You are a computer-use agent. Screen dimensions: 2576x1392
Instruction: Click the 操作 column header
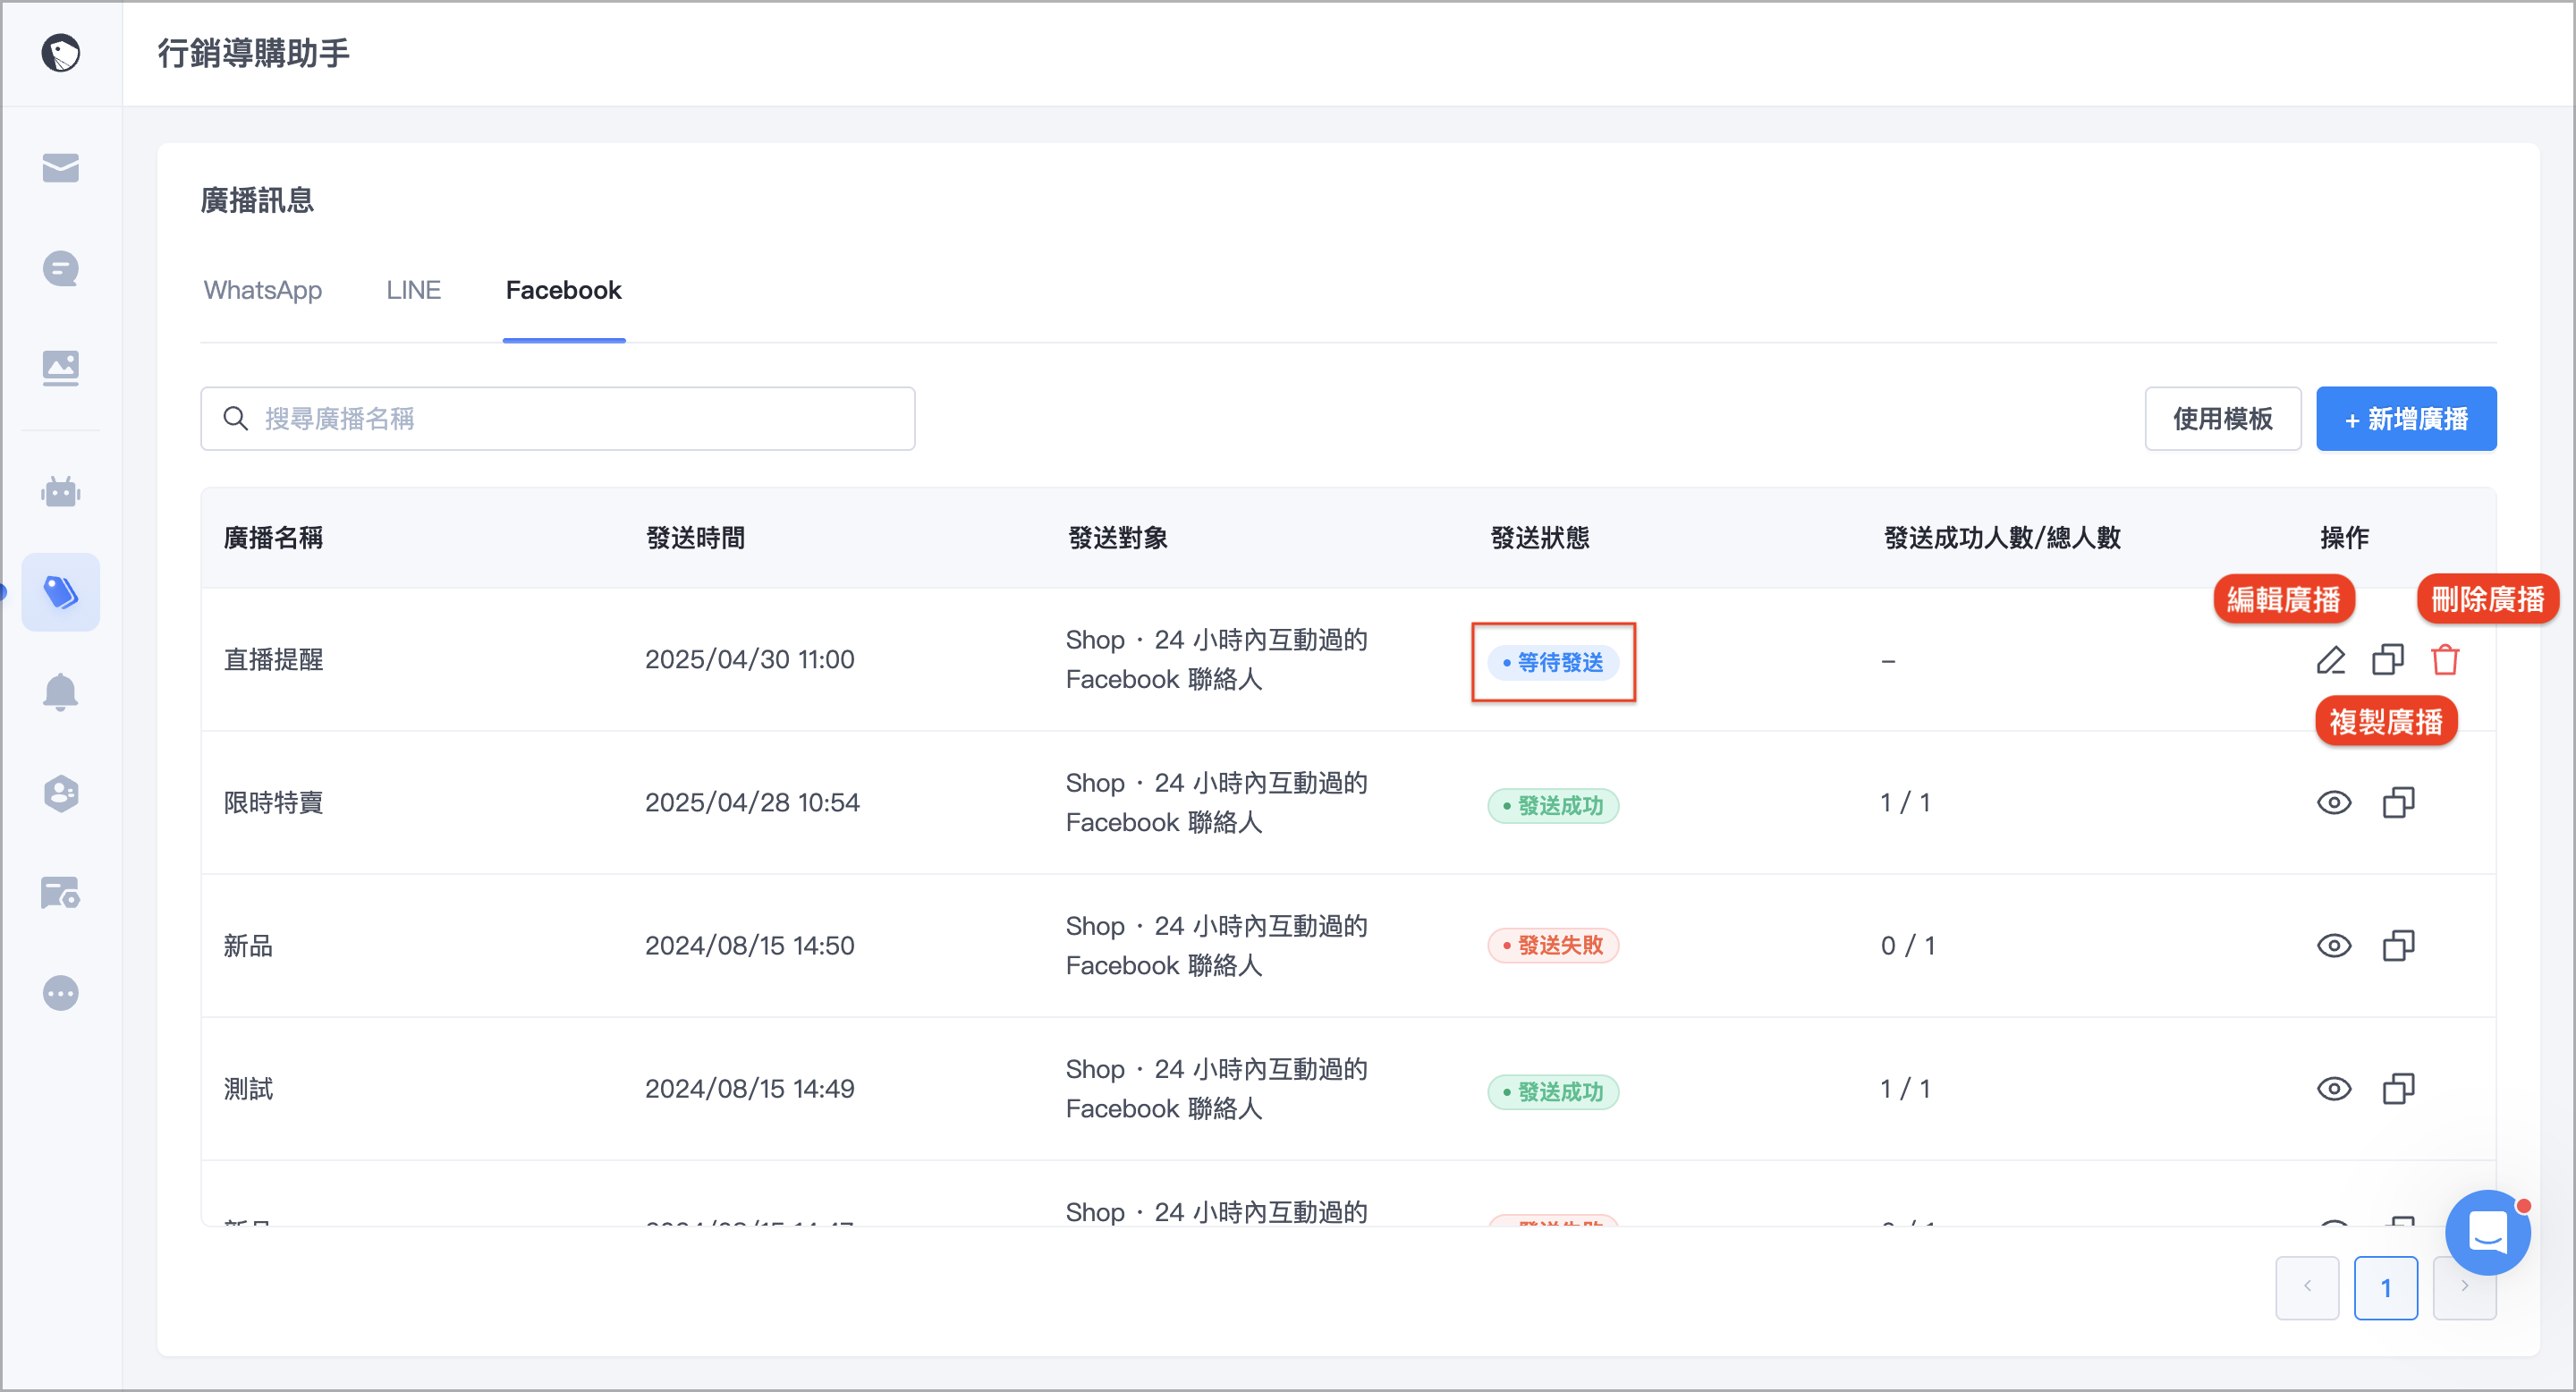[x=2344, y=538]
